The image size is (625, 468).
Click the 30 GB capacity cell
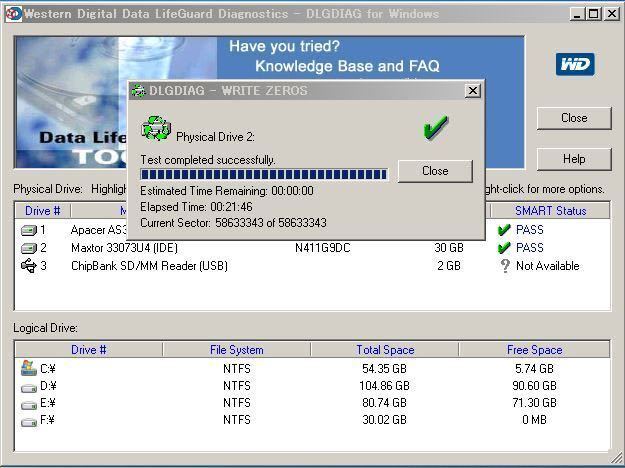click(449, 248)
